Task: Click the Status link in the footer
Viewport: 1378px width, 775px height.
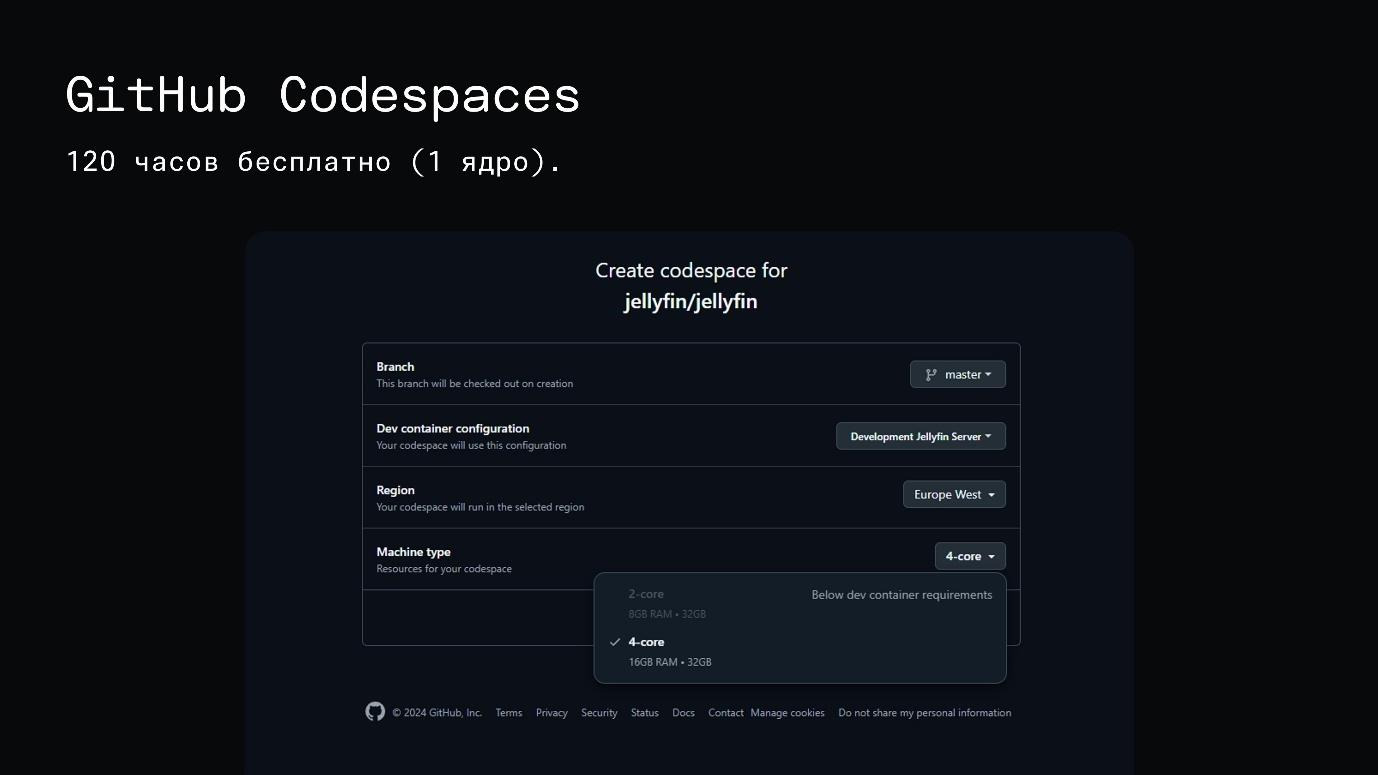Action: (644, 712)
